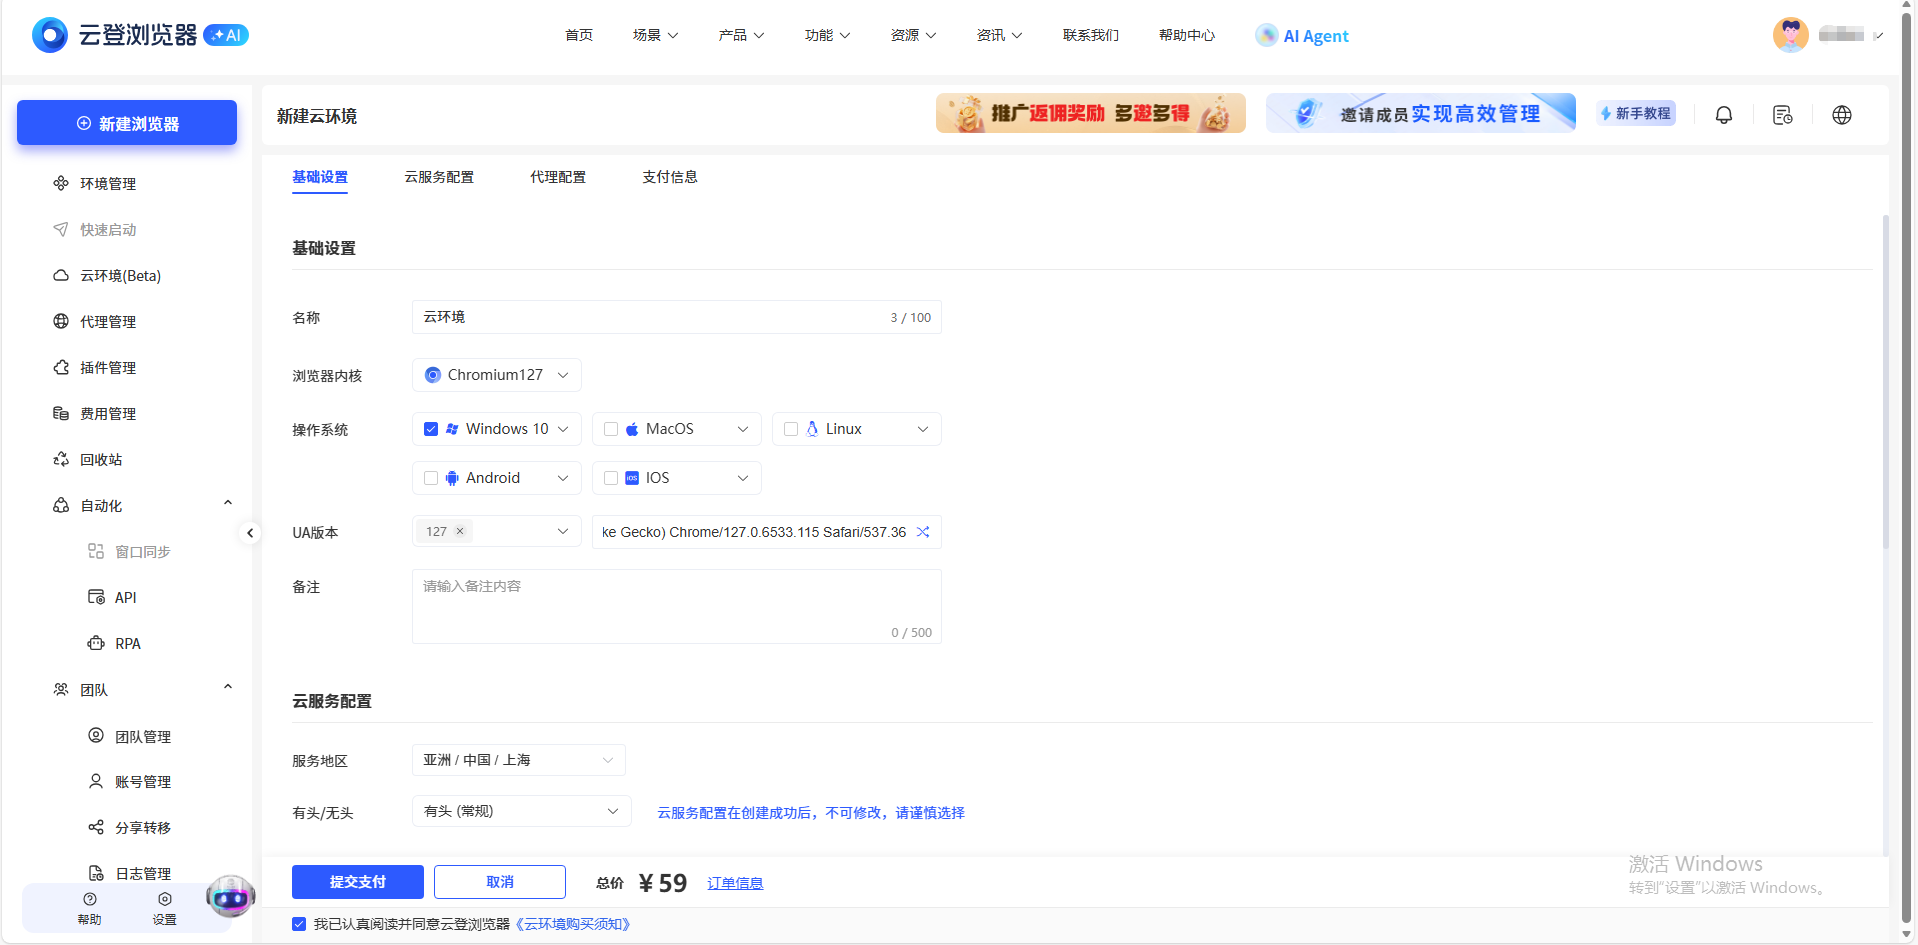Uncheck the Windows 10 operating system
Viewport: 1918px width, 945px height.
431,428
